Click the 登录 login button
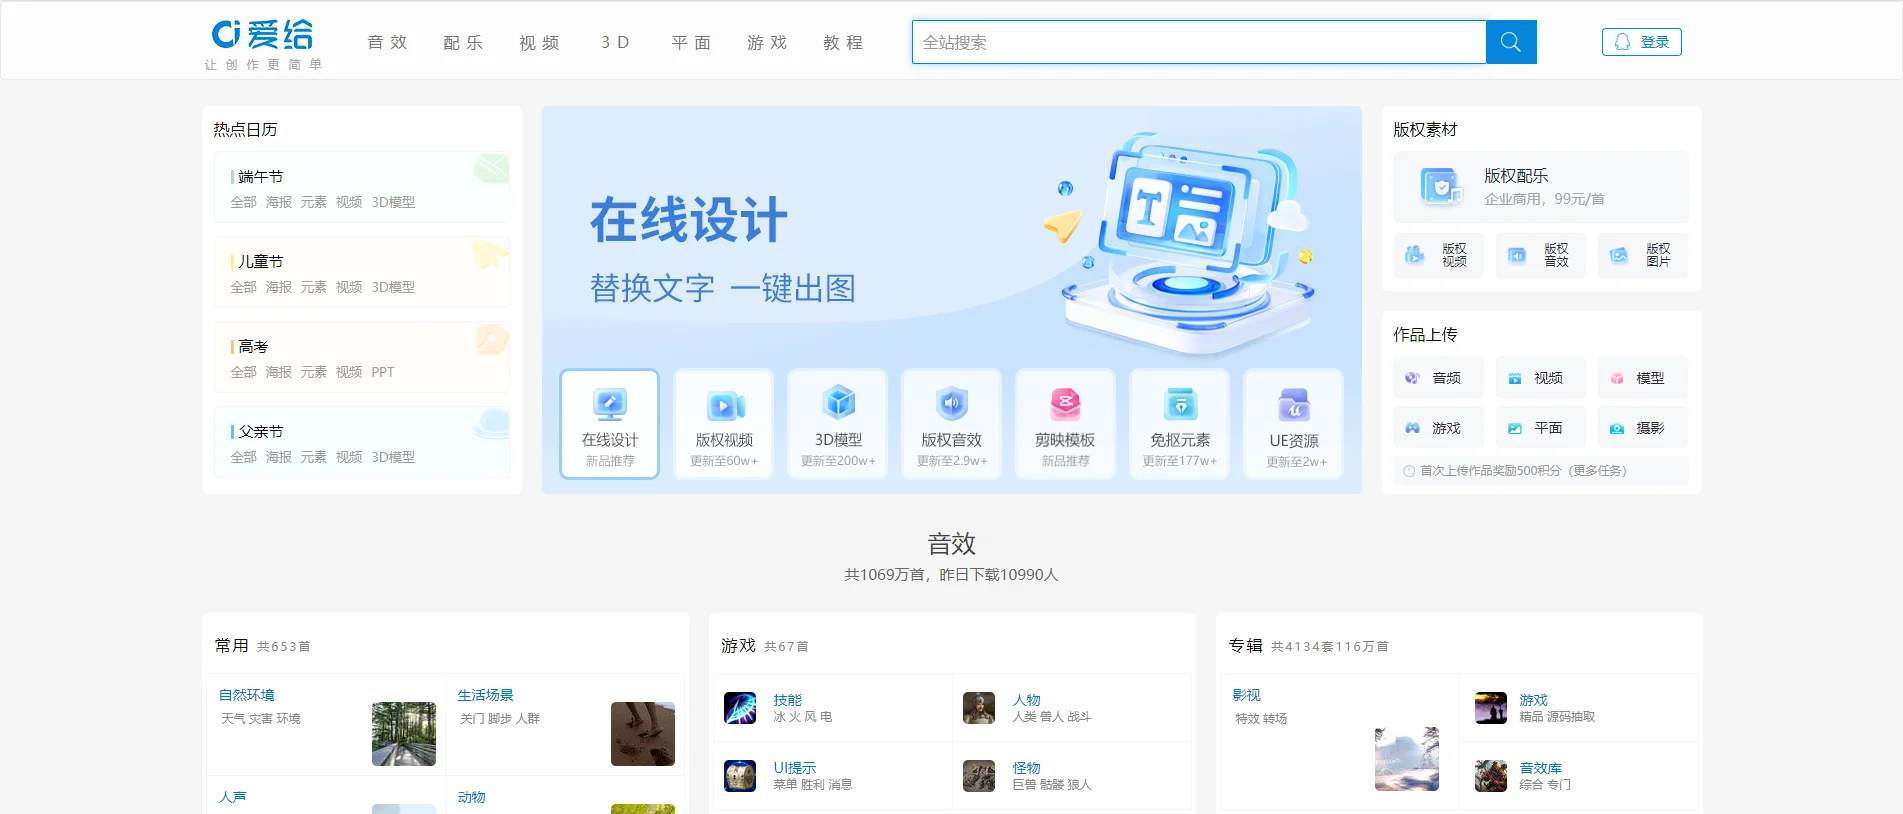This screenshot has width=1903, height=814. click(1642, 42)
